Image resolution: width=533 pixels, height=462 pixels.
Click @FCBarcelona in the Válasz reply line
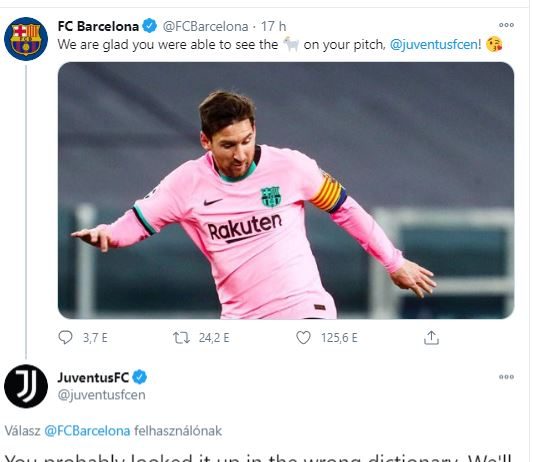click(x=87, y=431)
